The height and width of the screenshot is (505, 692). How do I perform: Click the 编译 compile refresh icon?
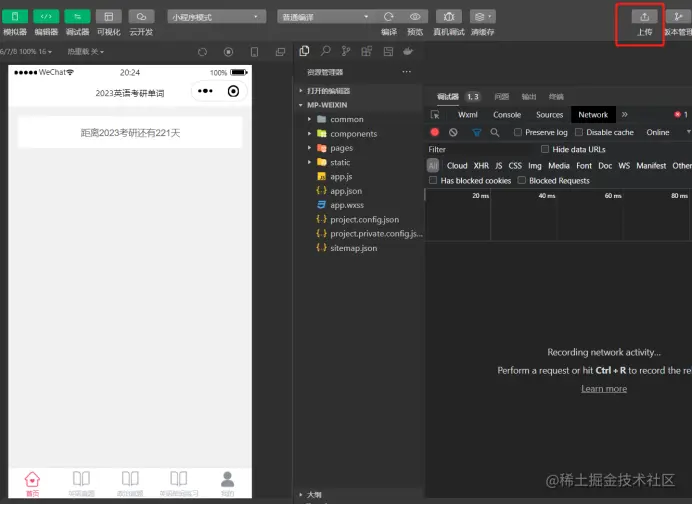tap(389, 17)
